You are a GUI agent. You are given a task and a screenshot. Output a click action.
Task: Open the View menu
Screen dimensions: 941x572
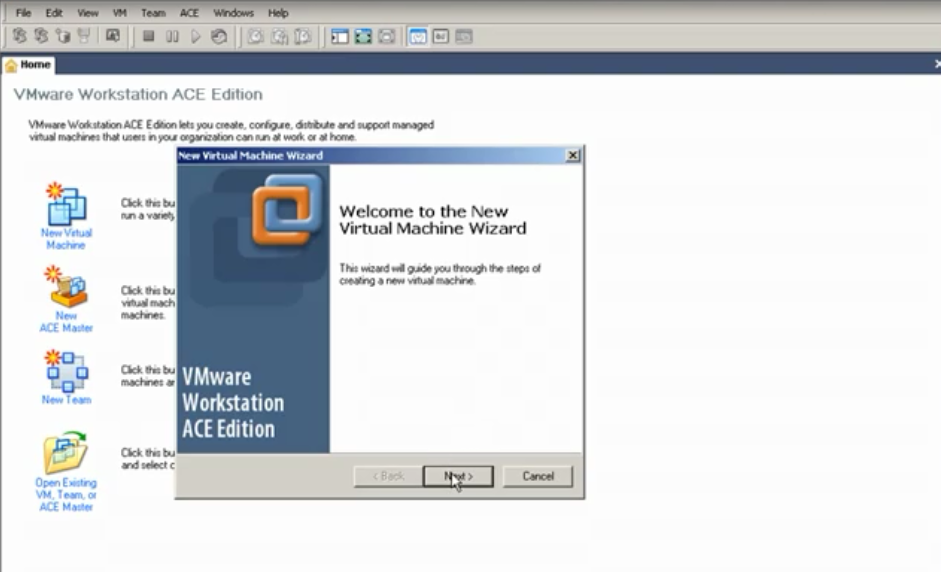[x=88, y=13]
